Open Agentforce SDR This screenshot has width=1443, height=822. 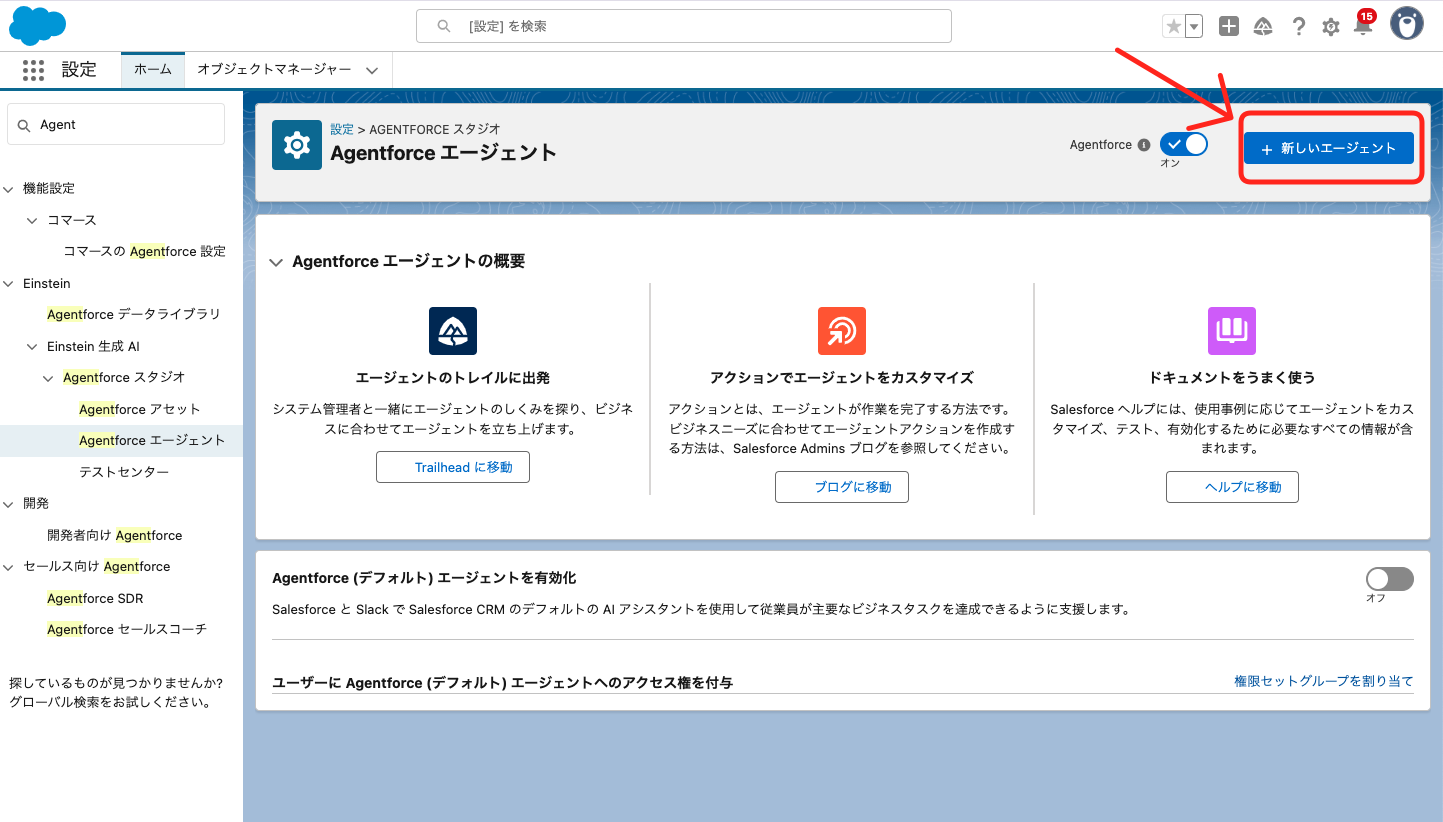(x=95, y=598)
